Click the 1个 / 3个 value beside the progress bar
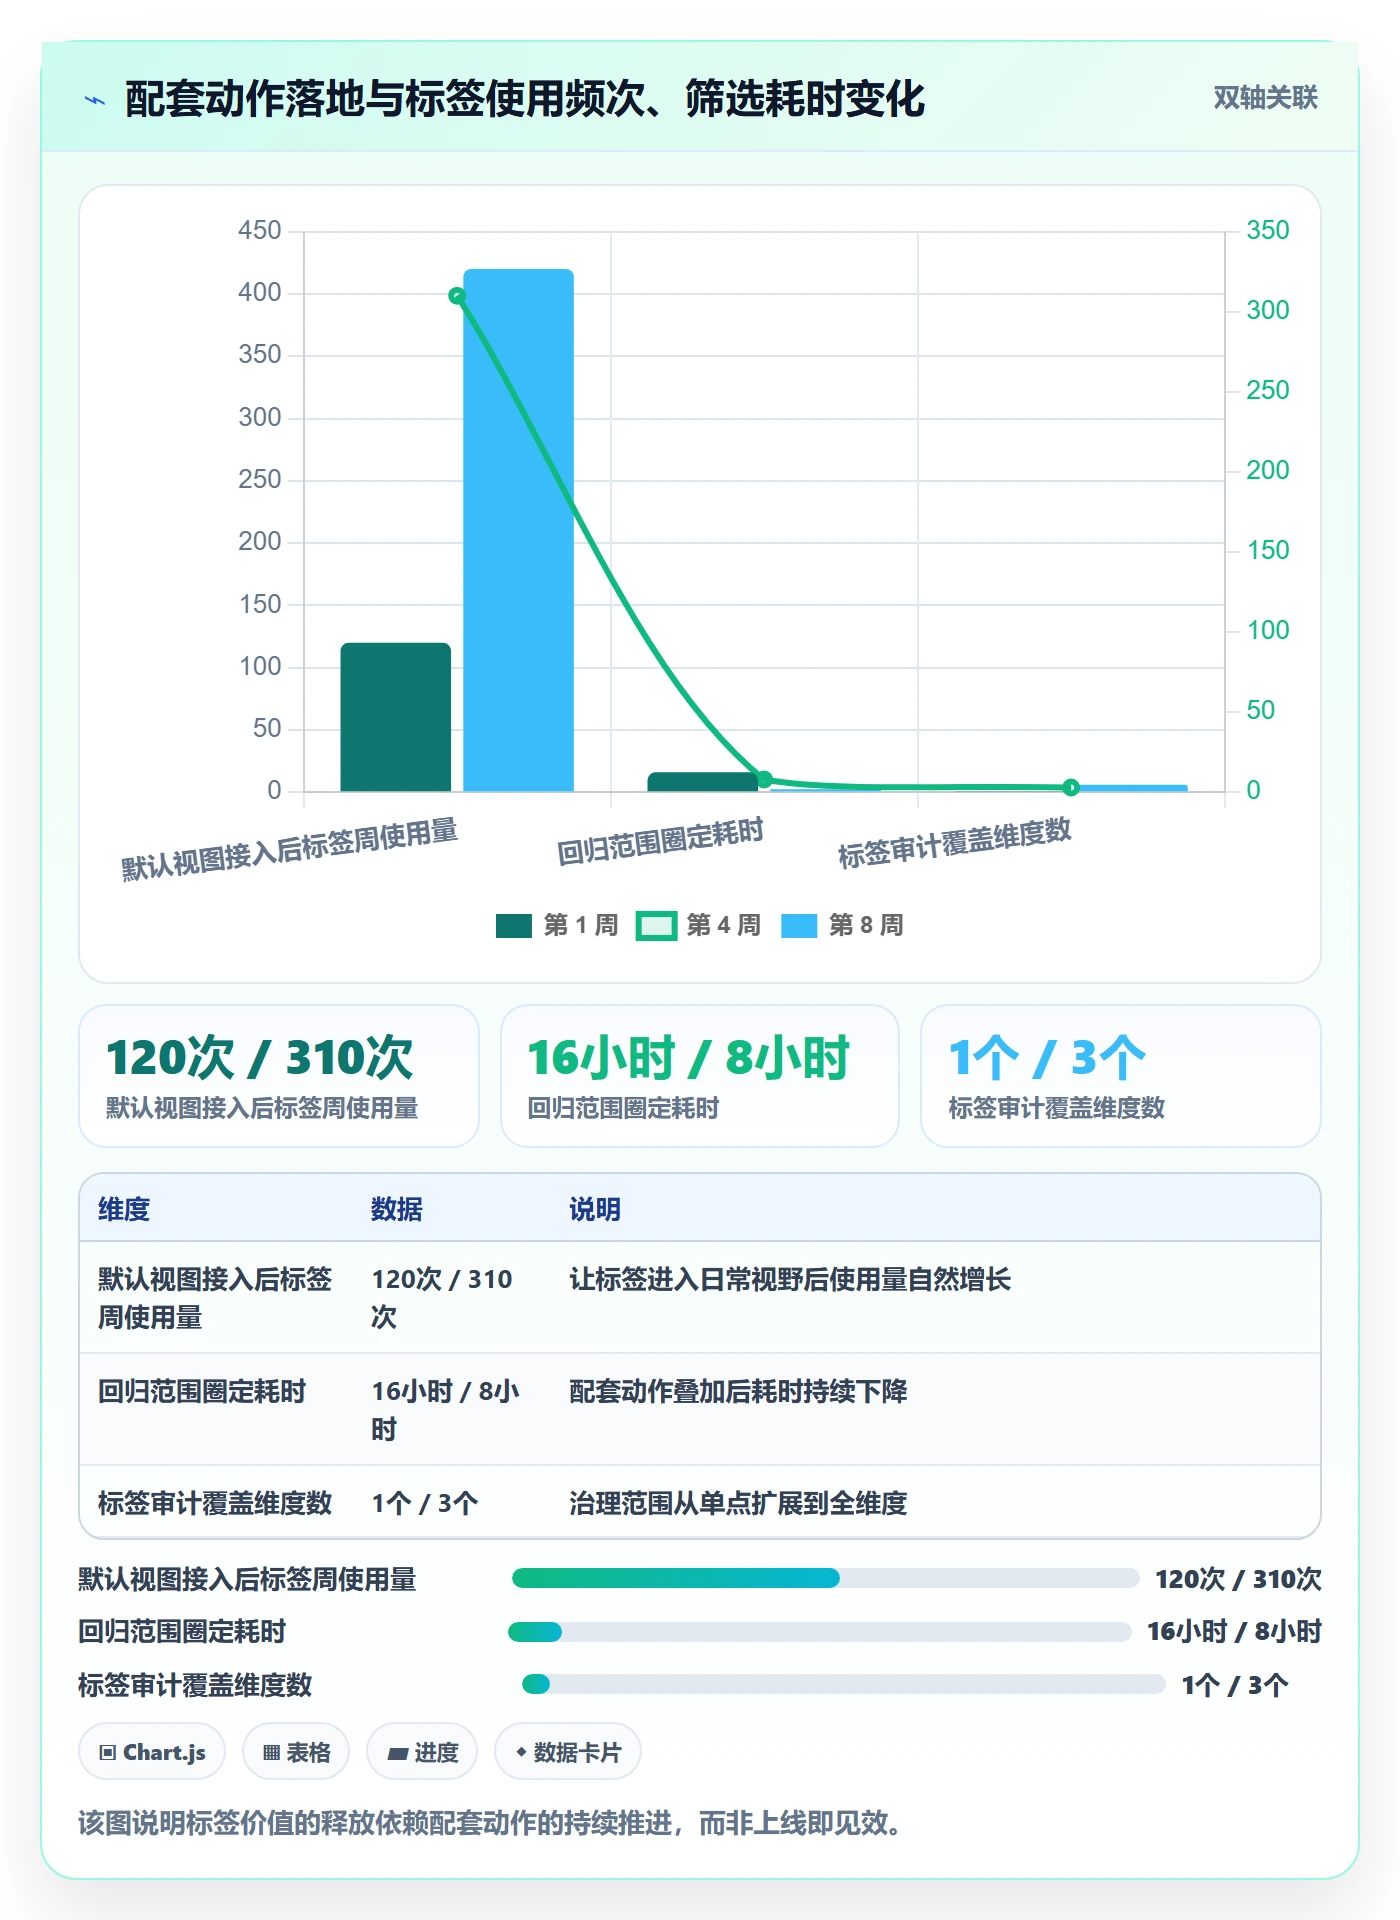The height and width of the screenshot is (1920, 1400). 1235,1685
